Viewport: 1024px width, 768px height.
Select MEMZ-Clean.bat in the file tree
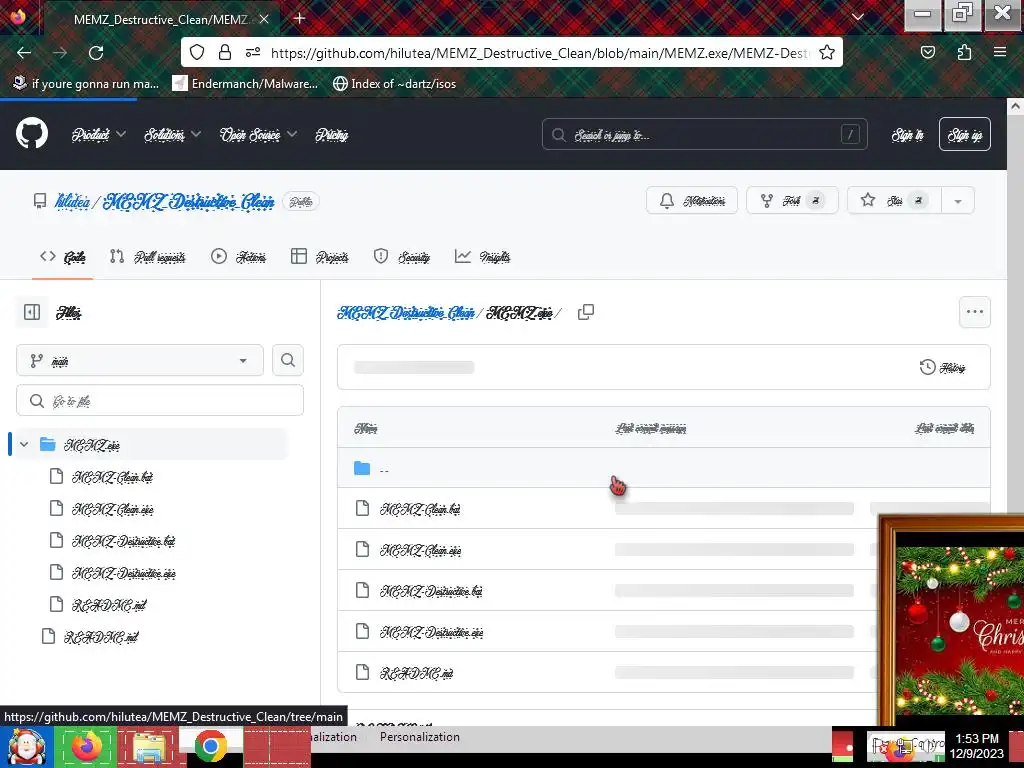[112, 477]
